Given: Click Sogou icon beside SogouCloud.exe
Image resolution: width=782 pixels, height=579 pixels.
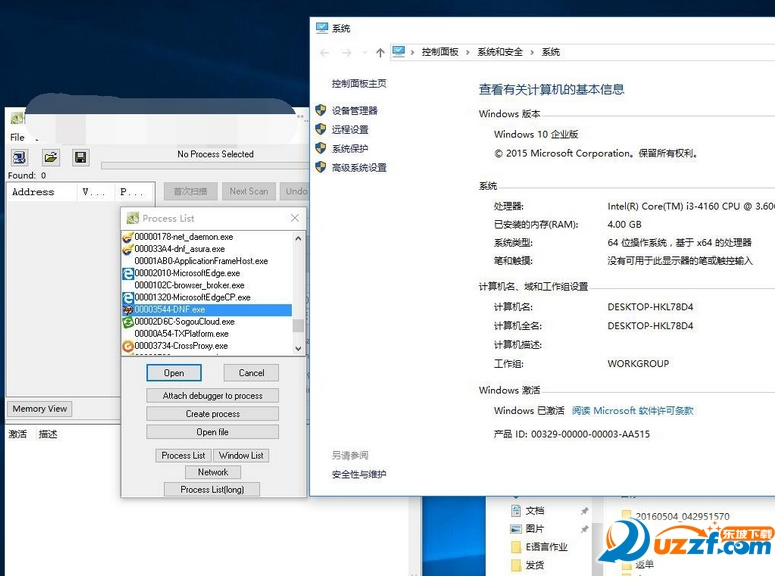Looking at the screenshot, I should 128,322.
